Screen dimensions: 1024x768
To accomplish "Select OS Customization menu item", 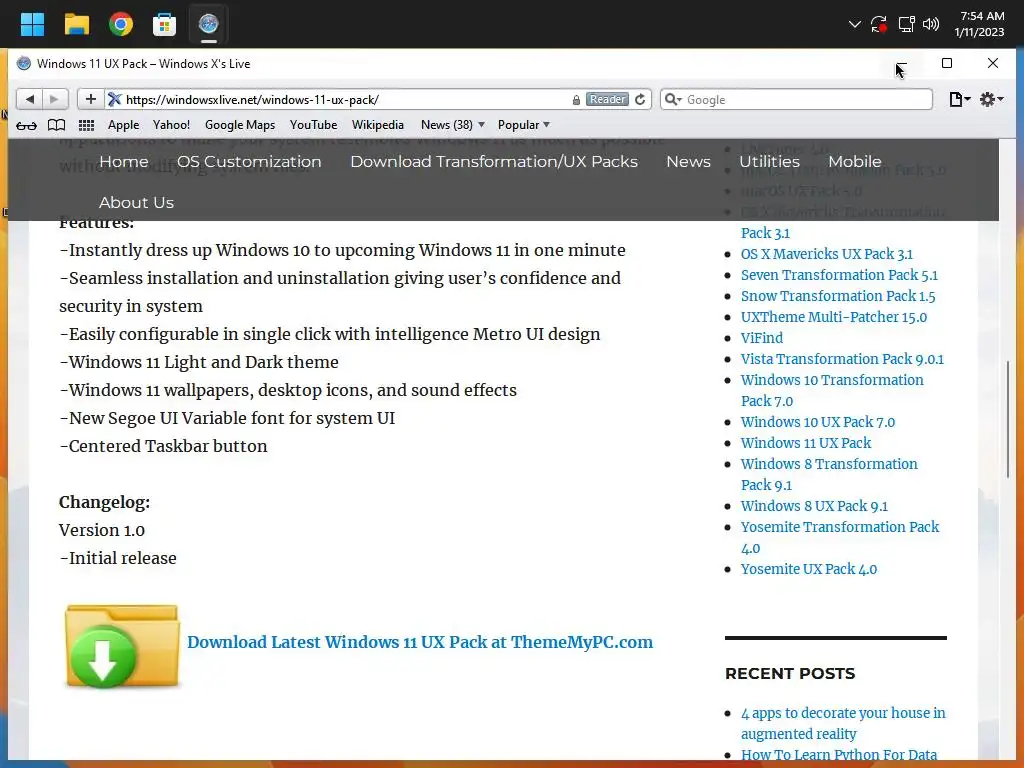I will click(x=249, y=161).
